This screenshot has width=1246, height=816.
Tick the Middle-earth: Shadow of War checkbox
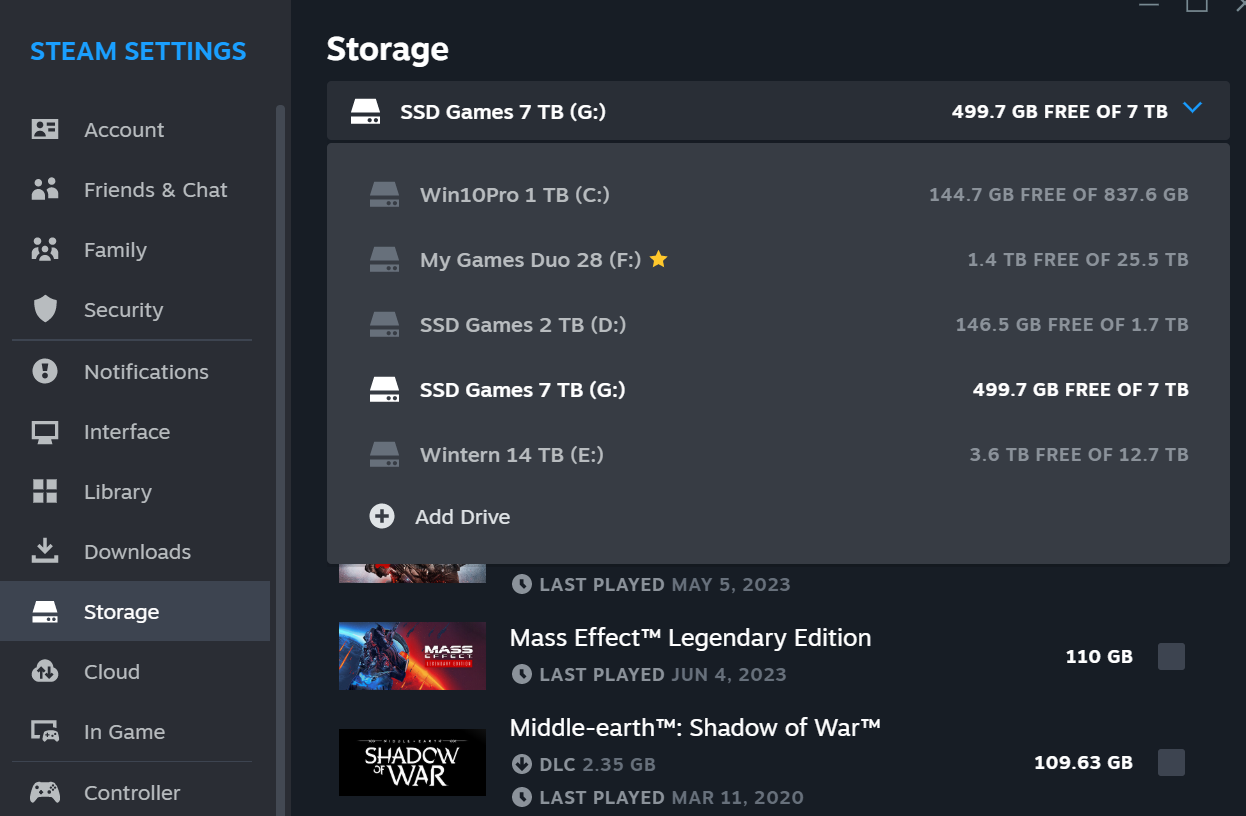[1171, 762]
